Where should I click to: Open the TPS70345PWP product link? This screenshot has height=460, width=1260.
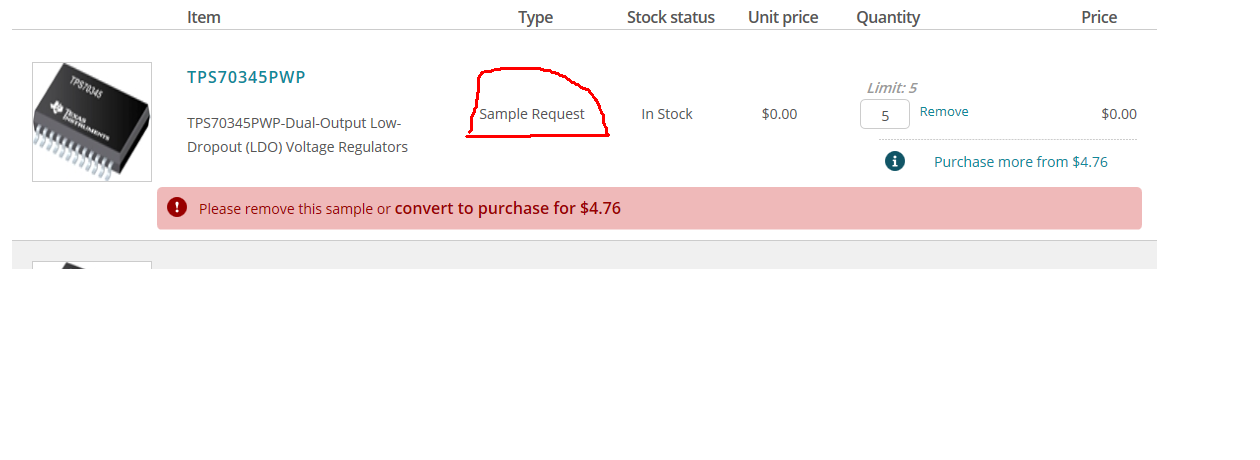tap(246, 77)
